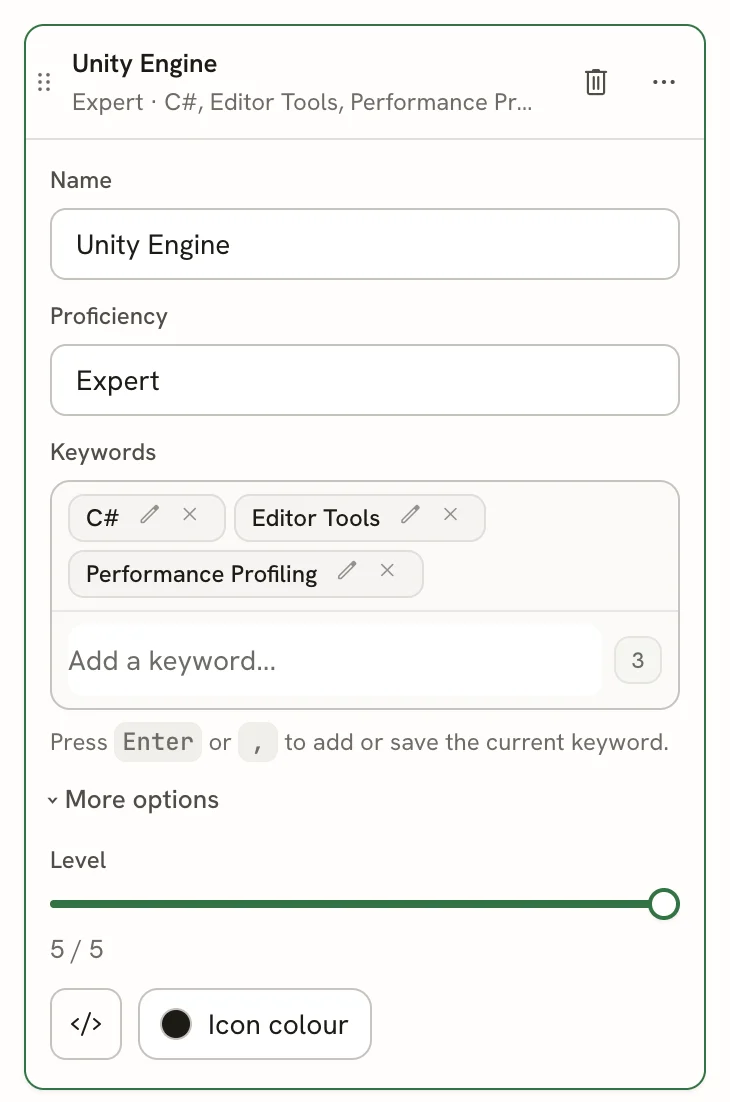Remove the C# keyword
The height and width of the screenshot is (1102, 730).
(x=190, y=514)
